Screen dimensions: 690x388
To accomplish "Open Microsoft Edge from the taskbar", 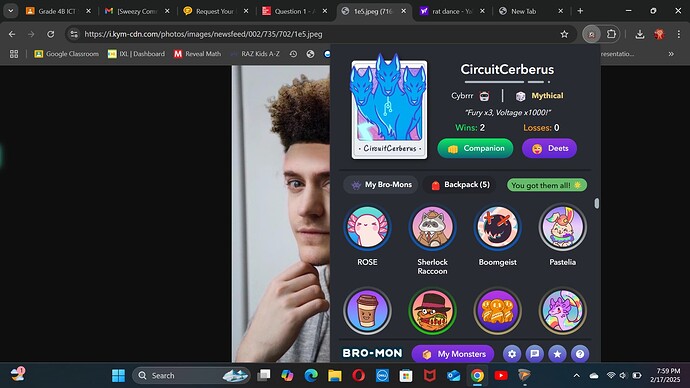I will (311, 375).
